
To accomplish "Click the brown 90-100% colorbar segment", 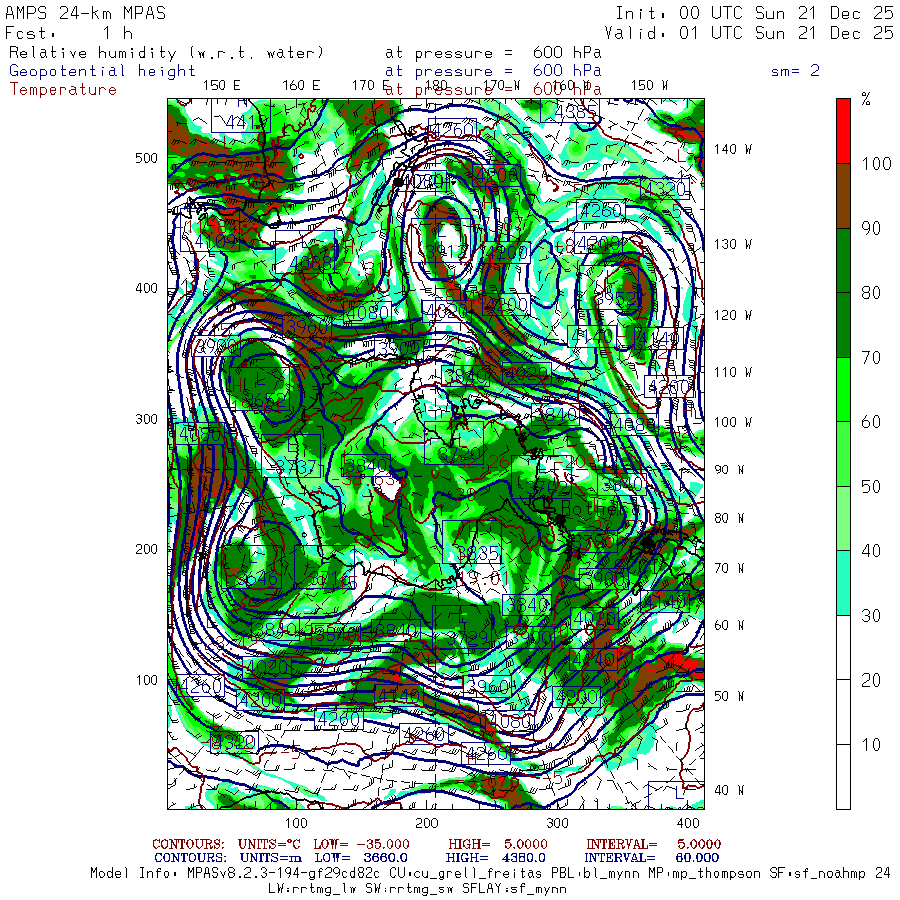I will [x=843, y=196].
